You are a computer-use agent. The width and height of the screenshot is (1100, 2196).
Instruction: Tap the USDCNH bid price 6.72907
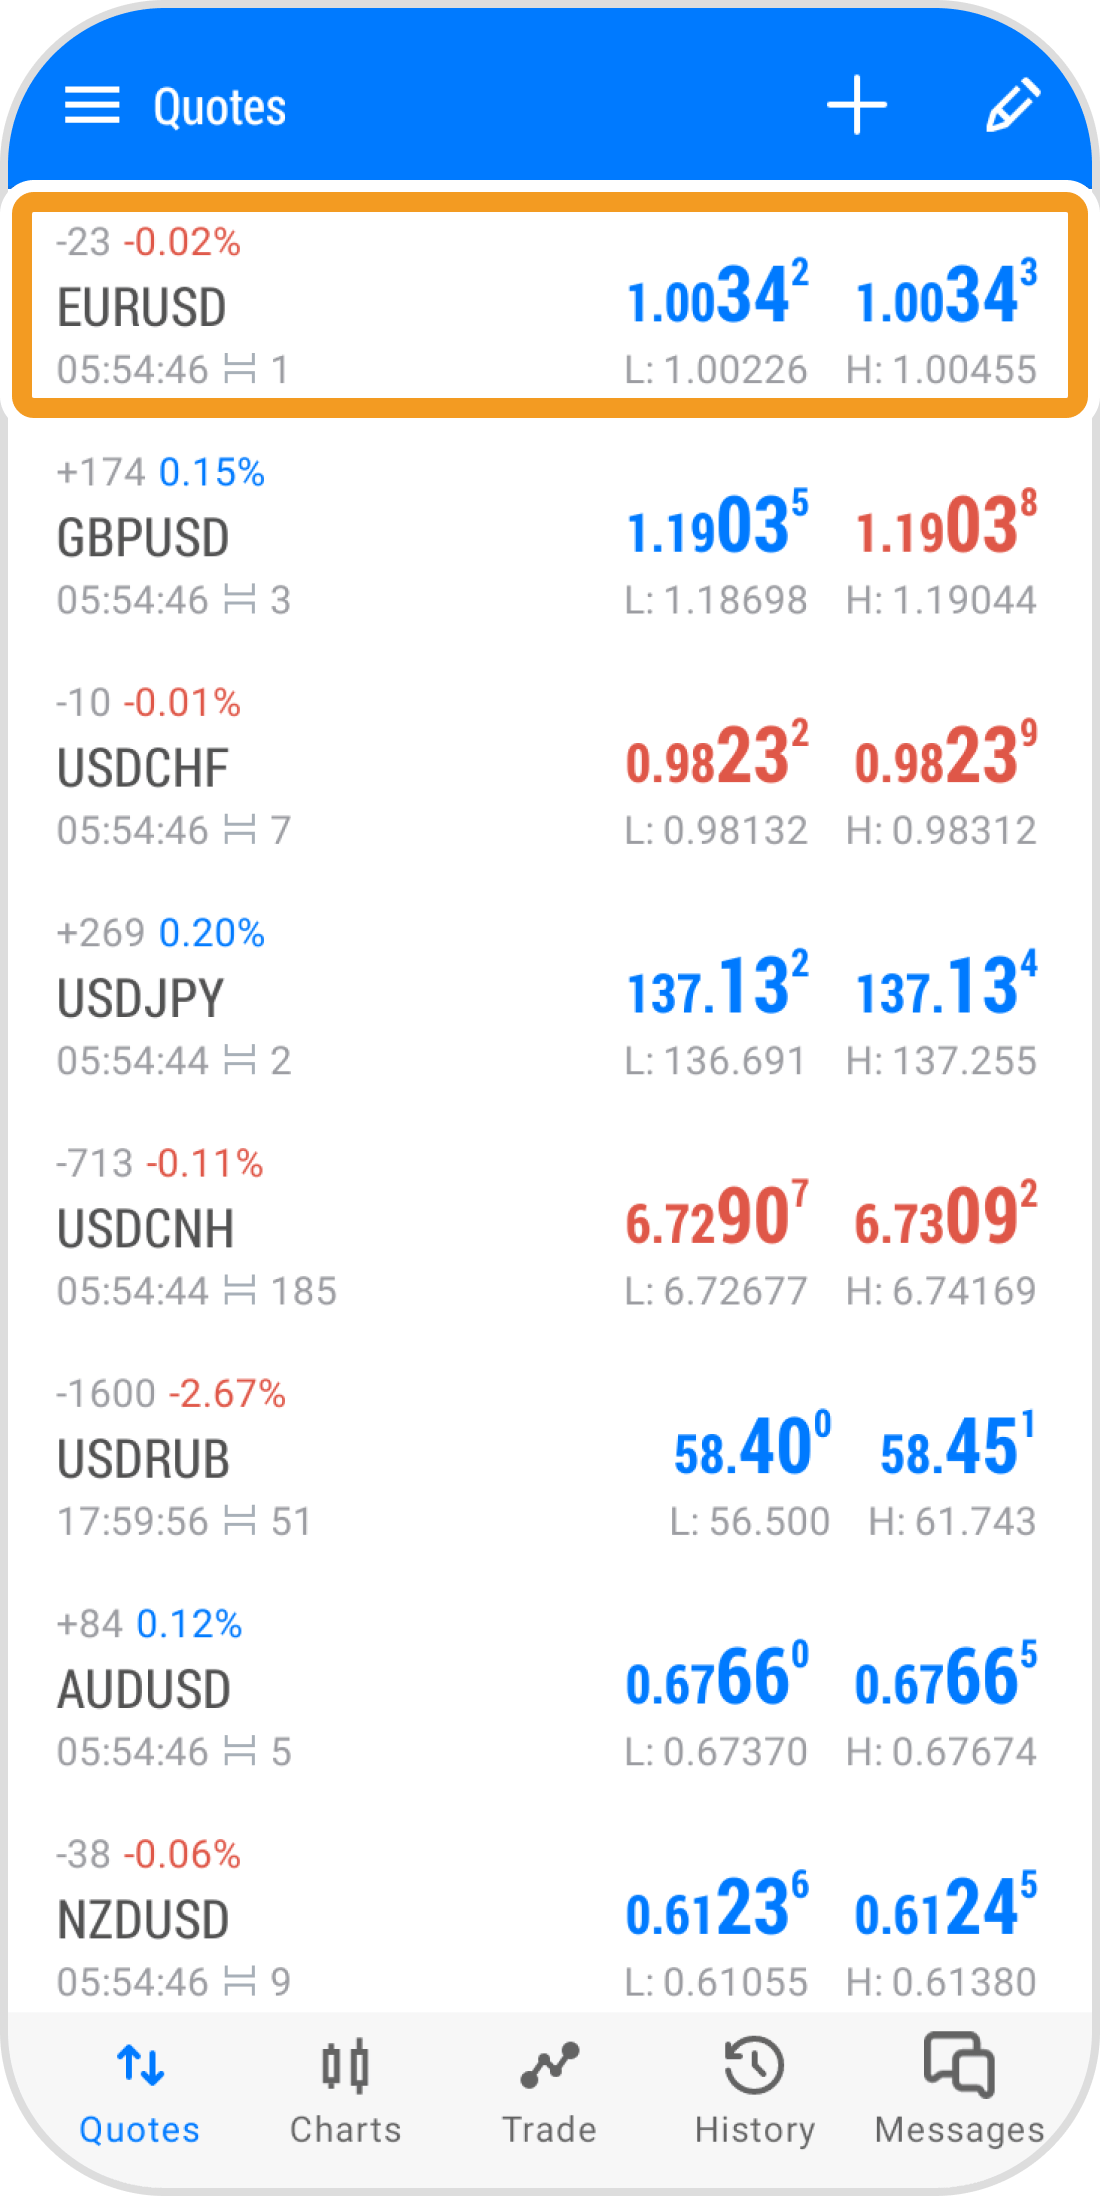716,1218
